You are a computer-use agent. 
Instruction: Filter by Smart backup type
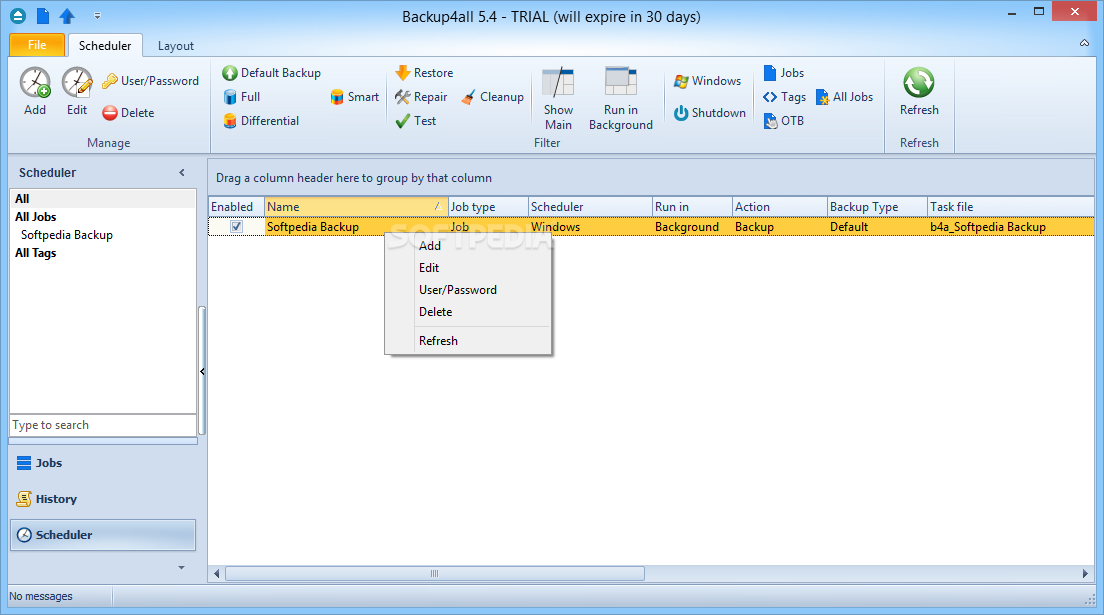(x=354, y=97)
